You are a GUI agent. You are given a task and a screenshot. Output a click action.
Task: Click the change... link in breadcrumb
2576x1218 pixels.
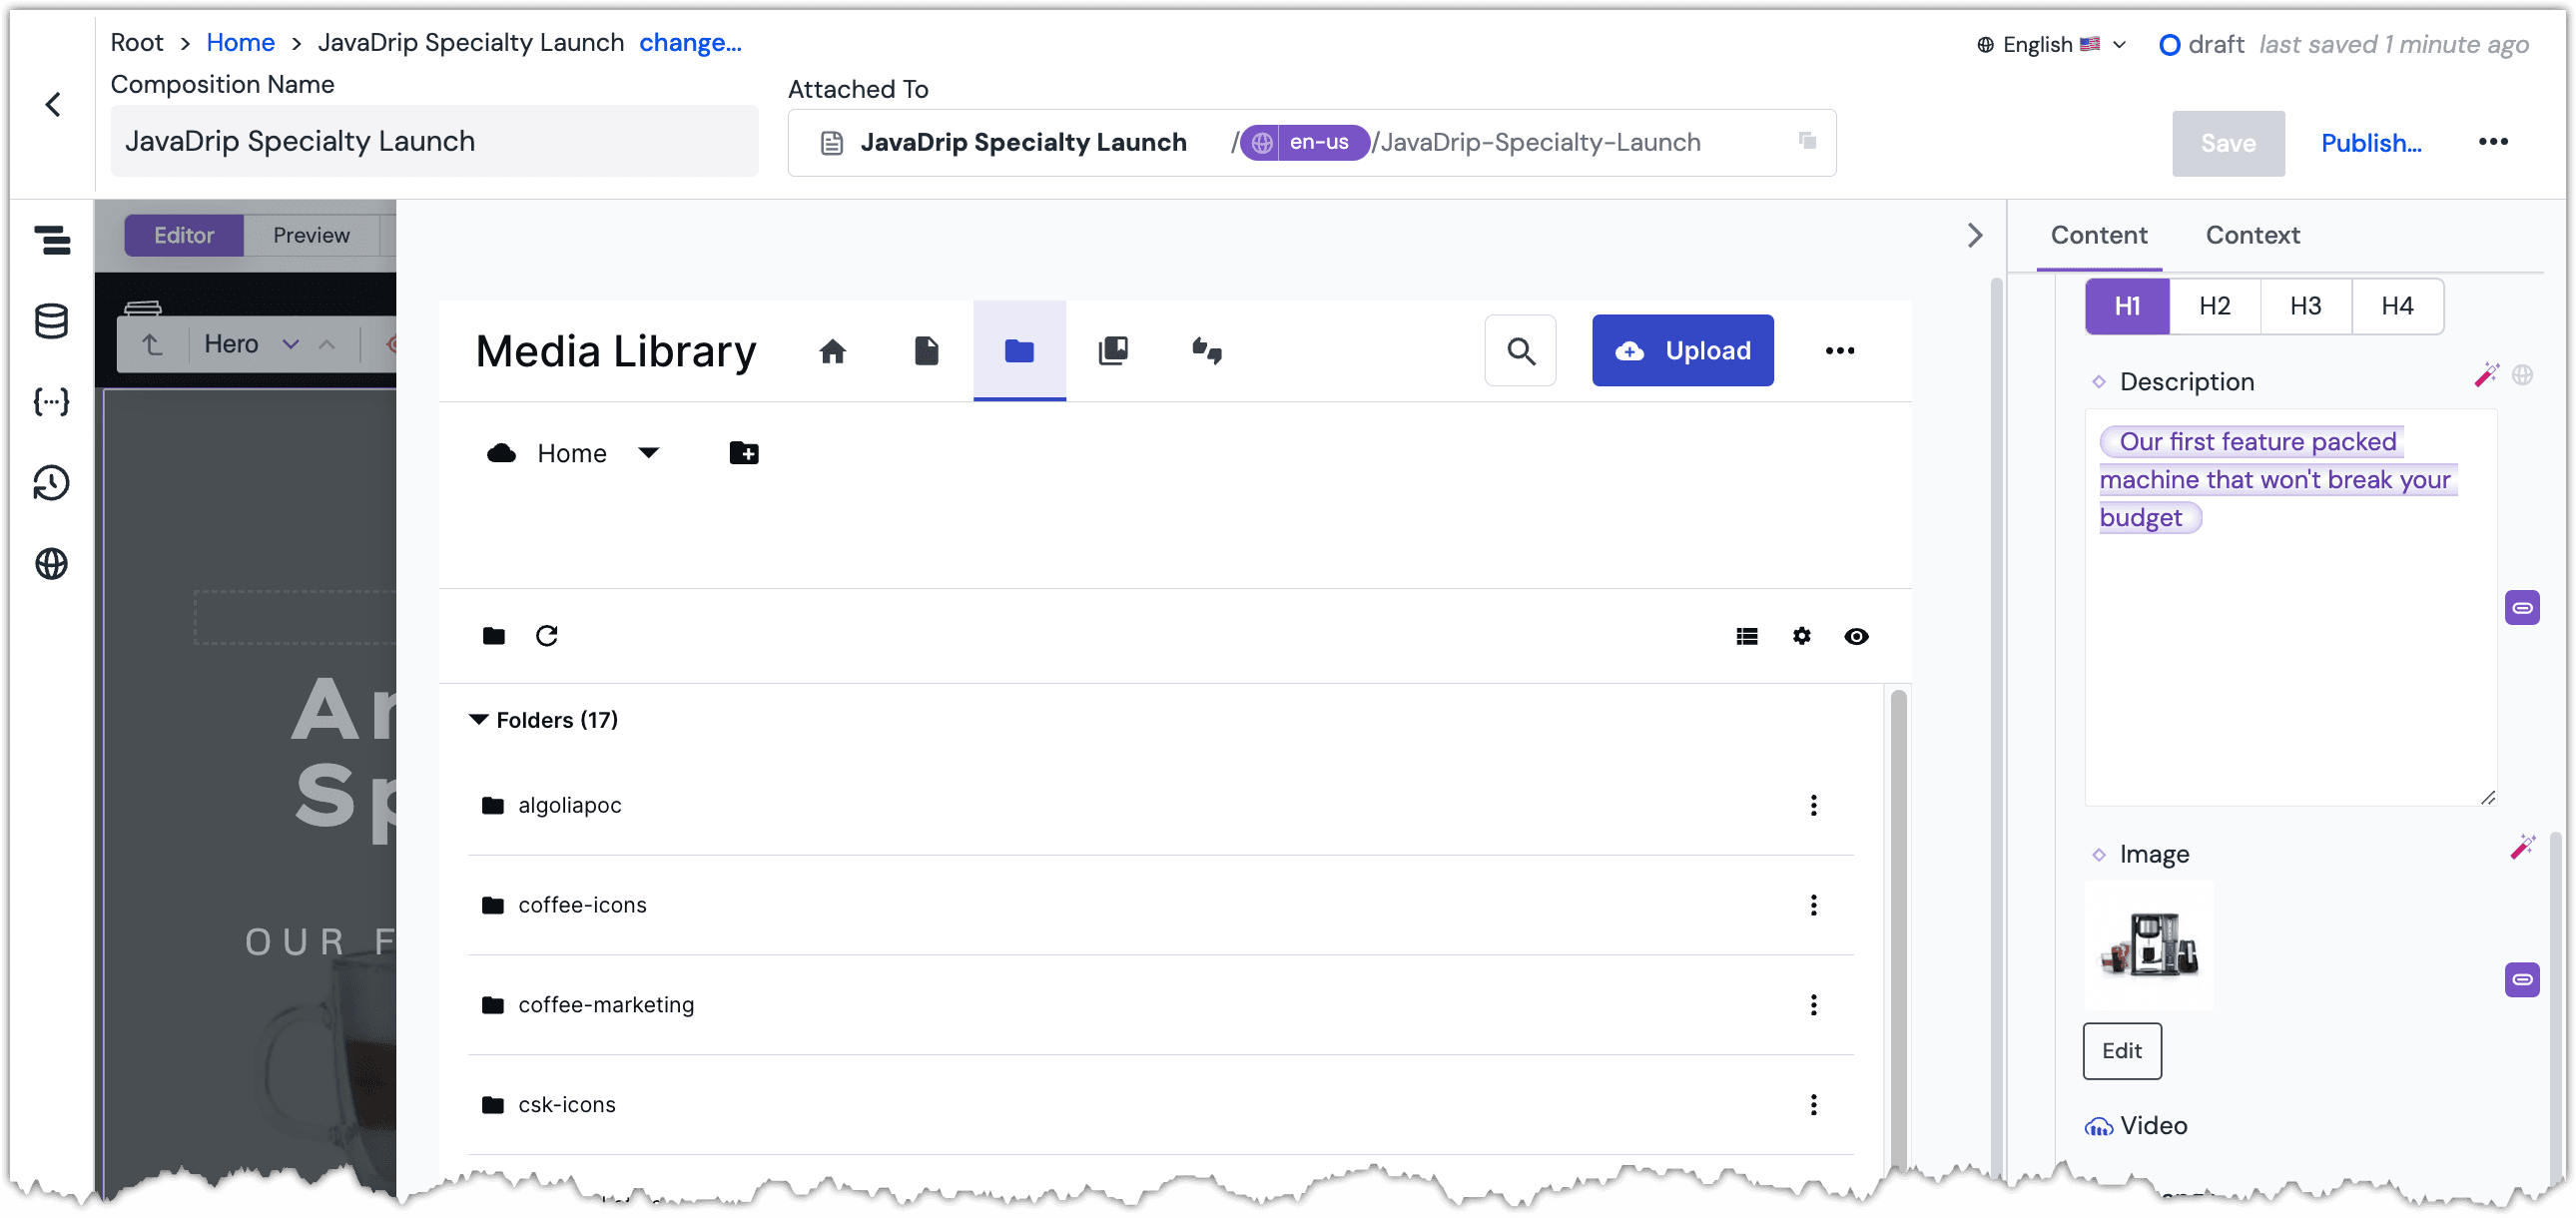click(690, 43)
